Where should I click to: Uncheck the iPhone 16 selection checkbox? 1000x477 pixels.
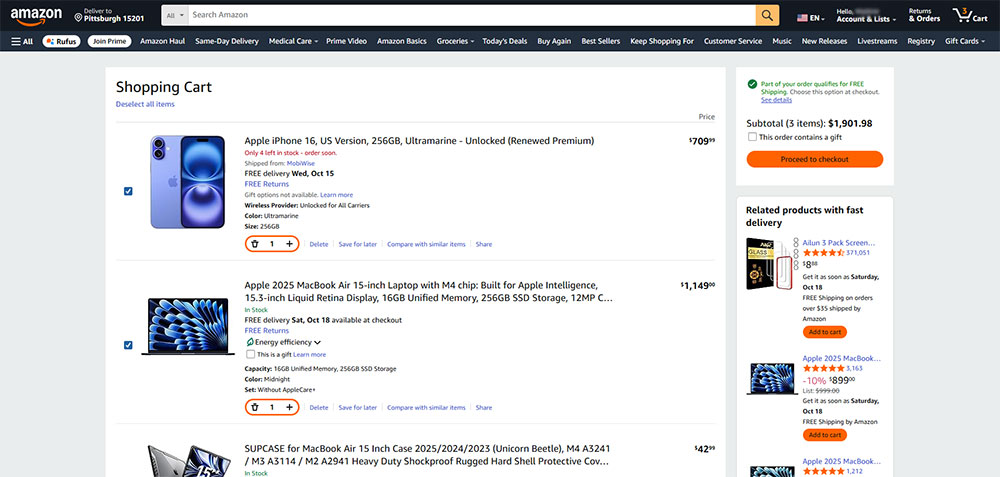[x=128, y=191]
